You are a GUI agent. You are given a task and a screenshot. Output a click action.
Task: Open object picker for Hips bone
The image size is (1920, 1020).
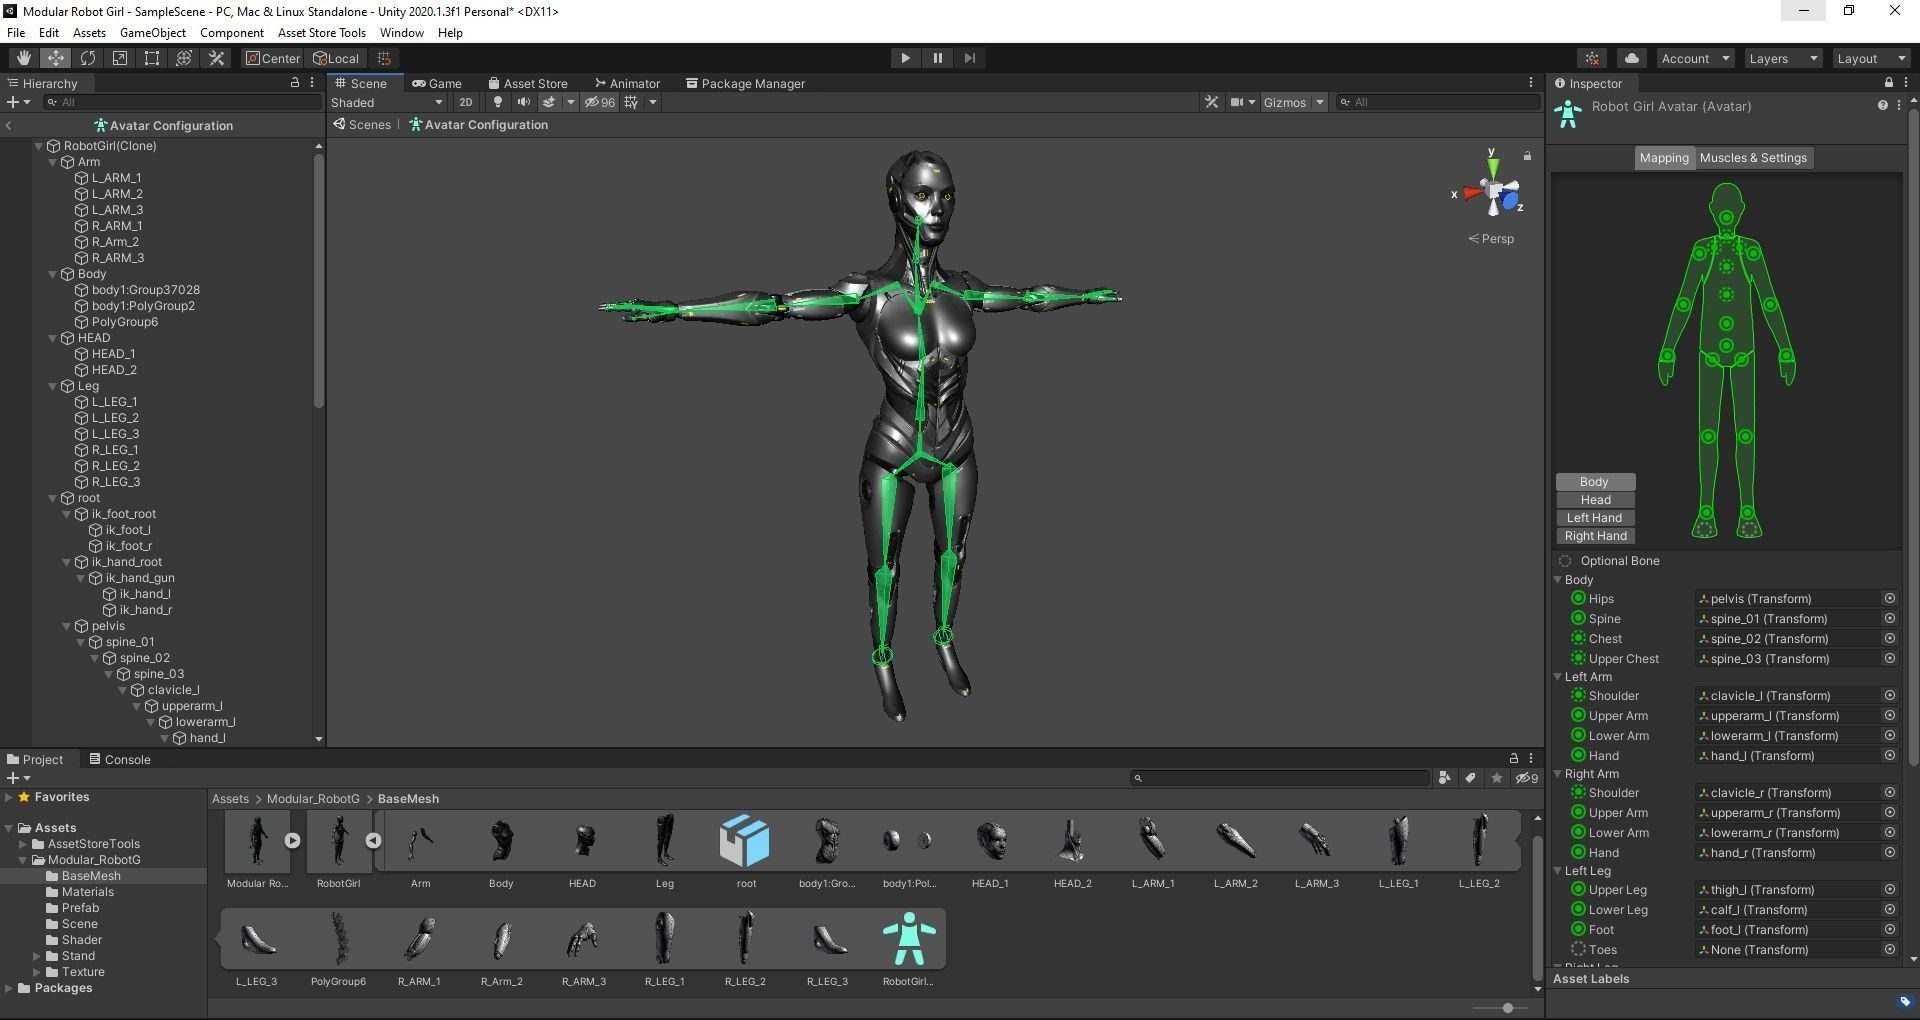[x=1890, y=599]
